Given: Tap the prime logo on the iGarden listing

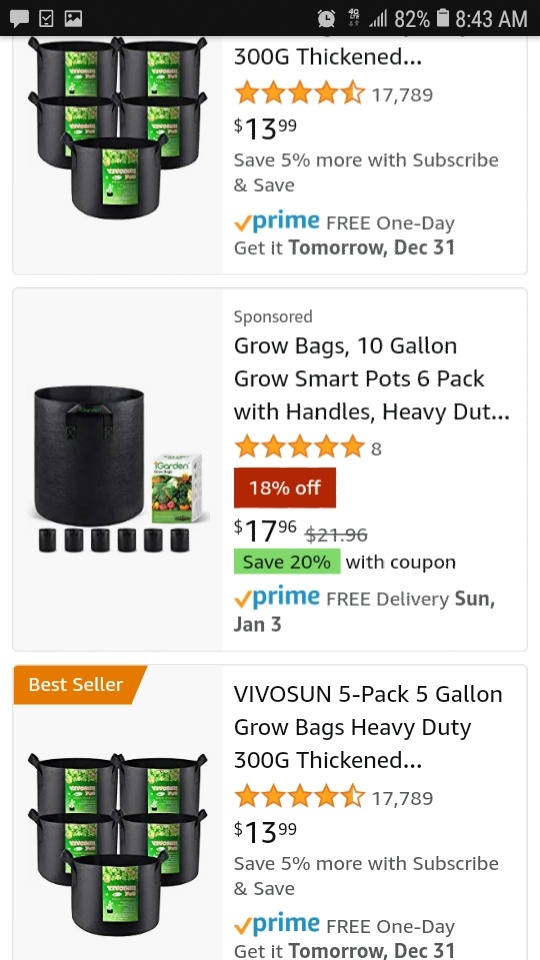Looking at the screenshot, I should [277, 597].
